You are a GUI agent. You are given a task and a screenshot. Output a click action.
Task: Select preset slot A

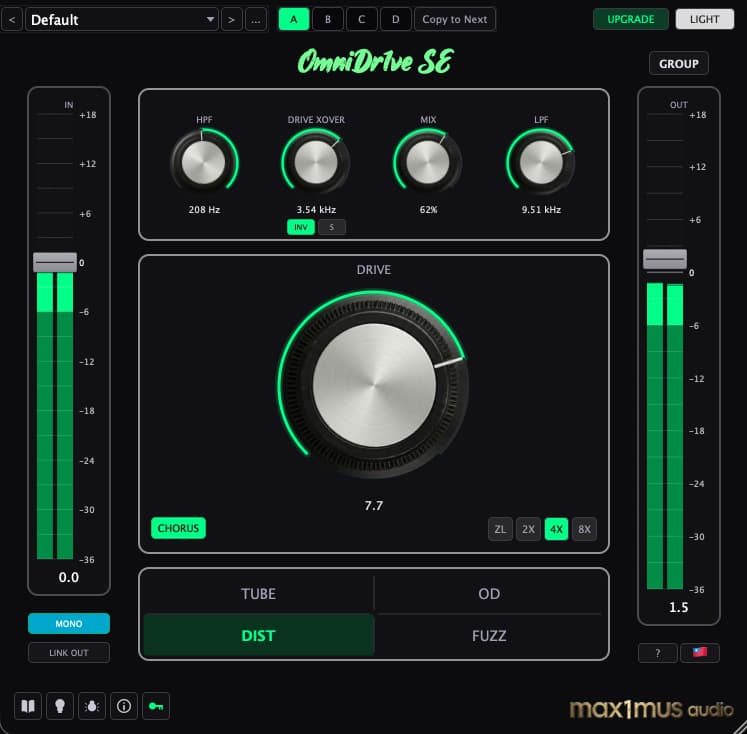click(294, 20)
